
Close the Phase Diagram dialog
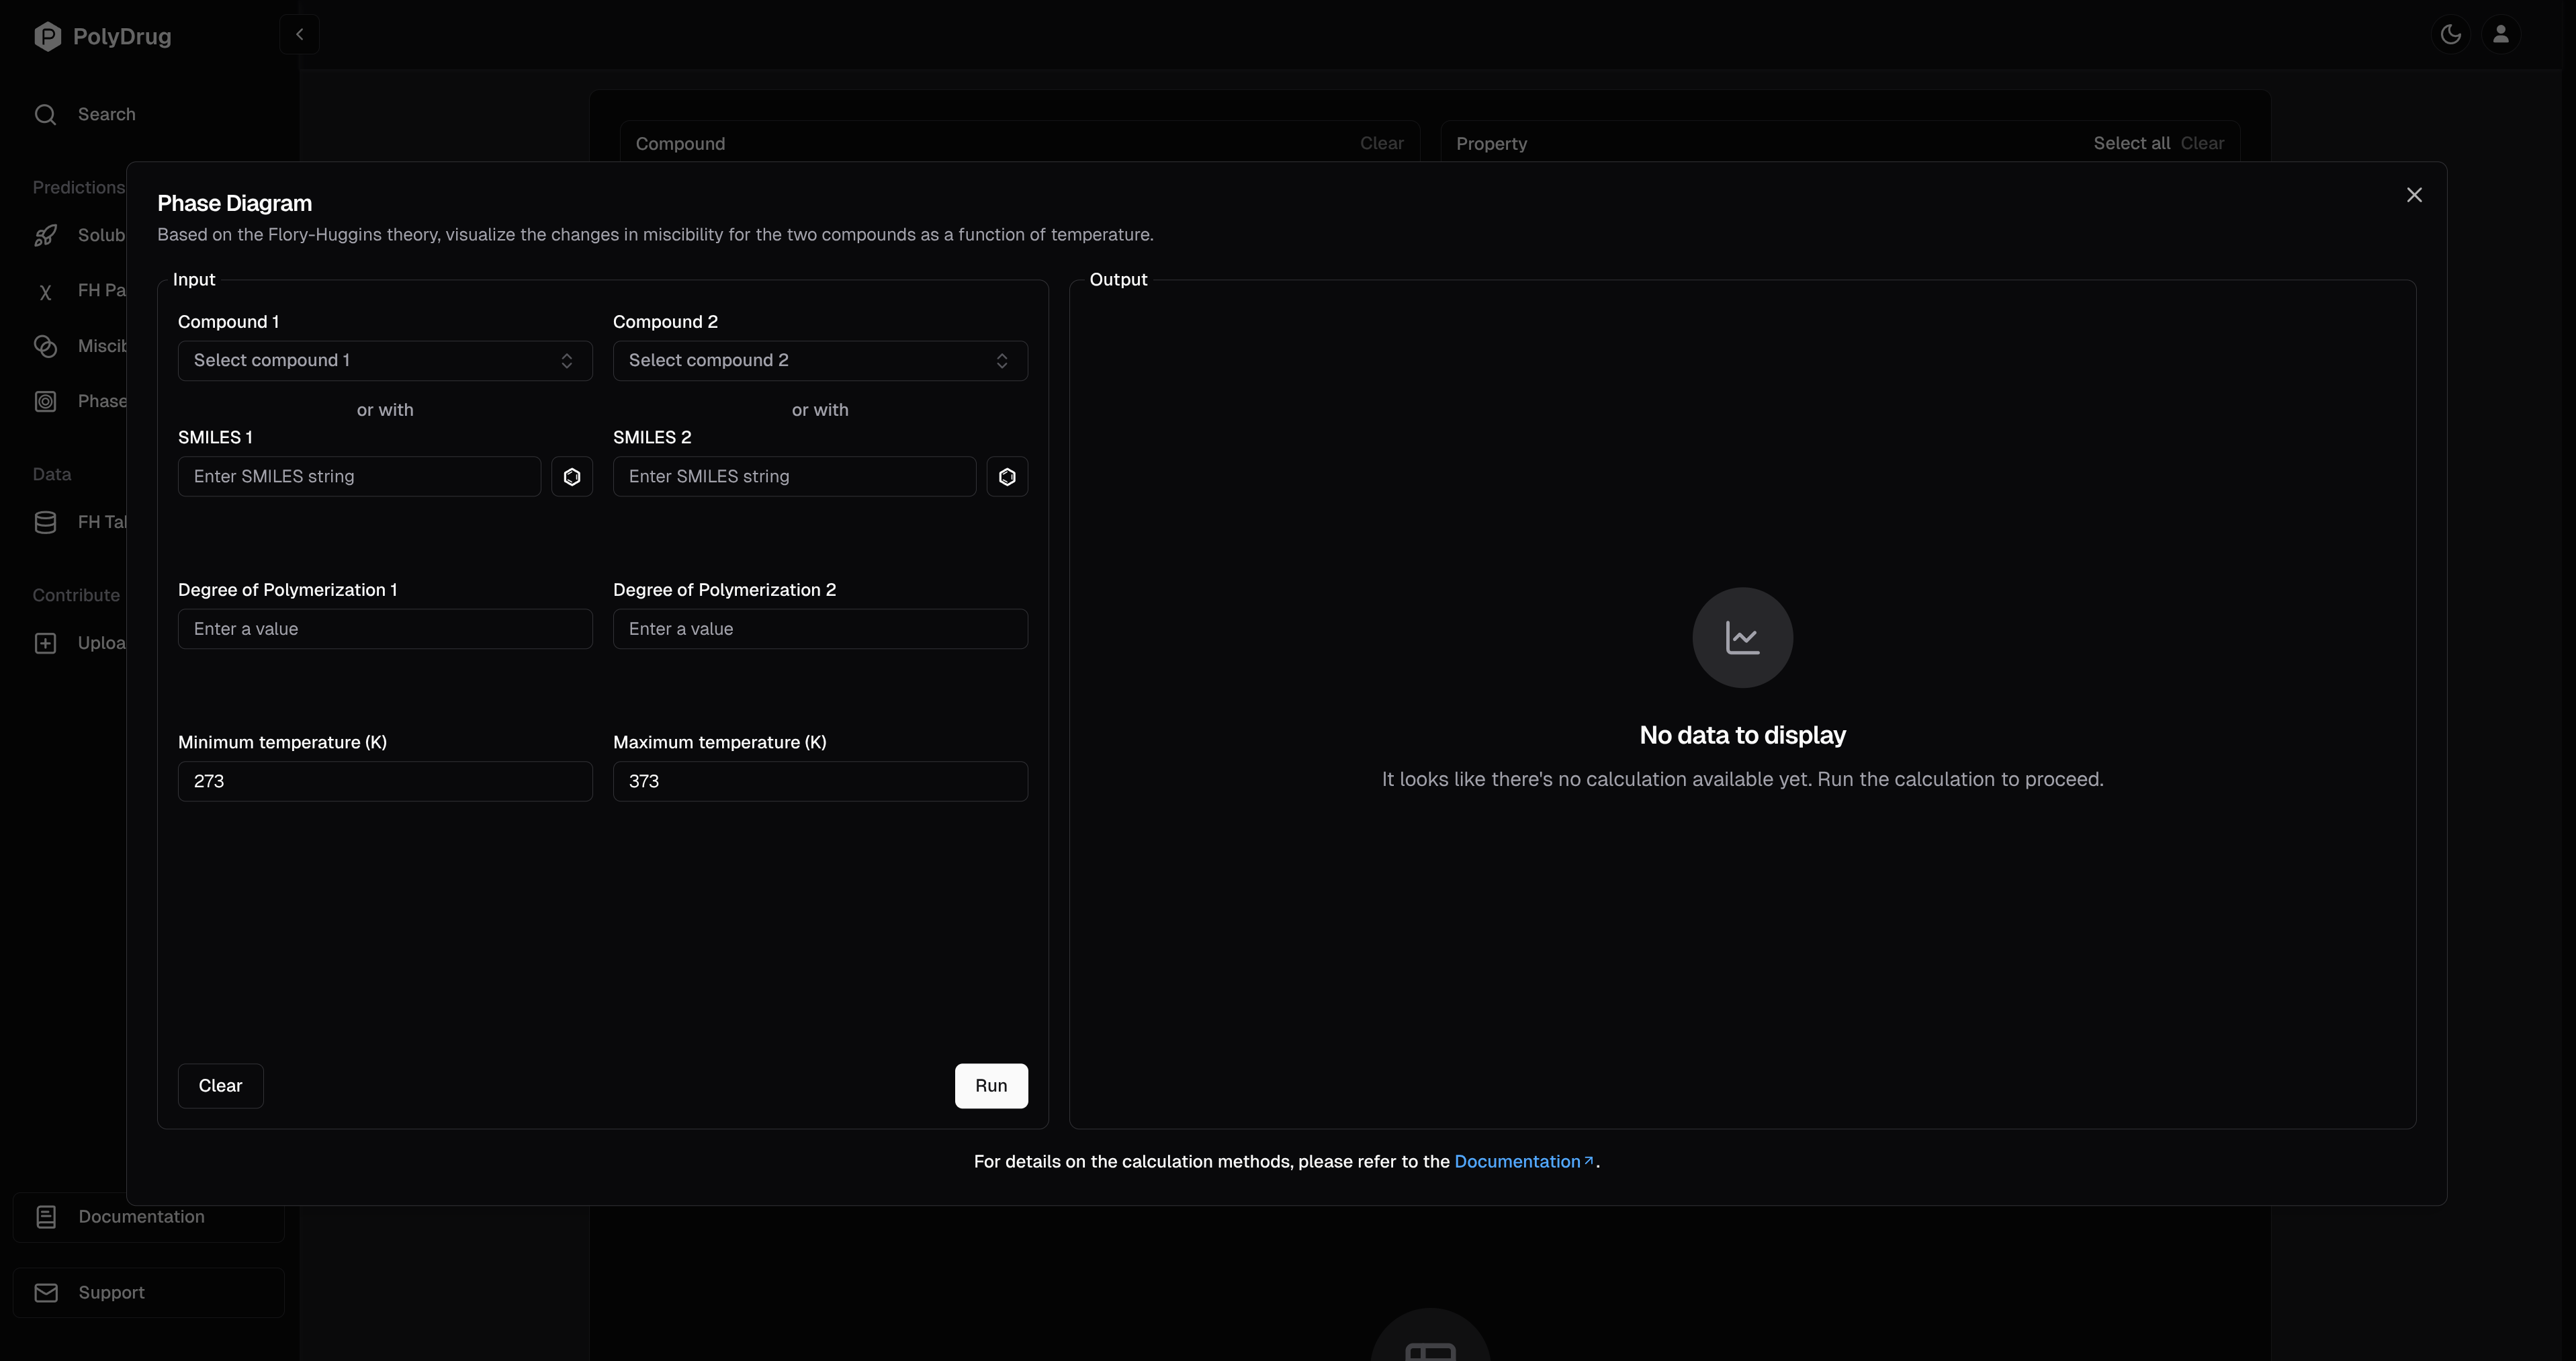tap(2413, 195)
